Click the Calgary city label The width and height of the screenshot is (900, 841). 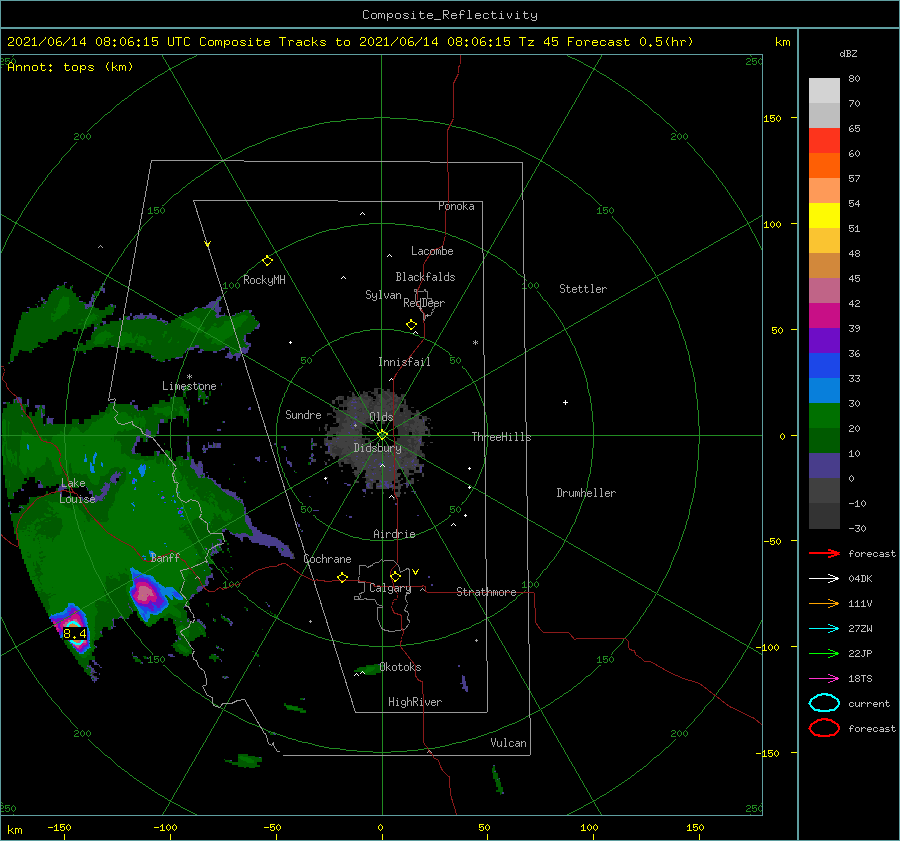[390, 588]
